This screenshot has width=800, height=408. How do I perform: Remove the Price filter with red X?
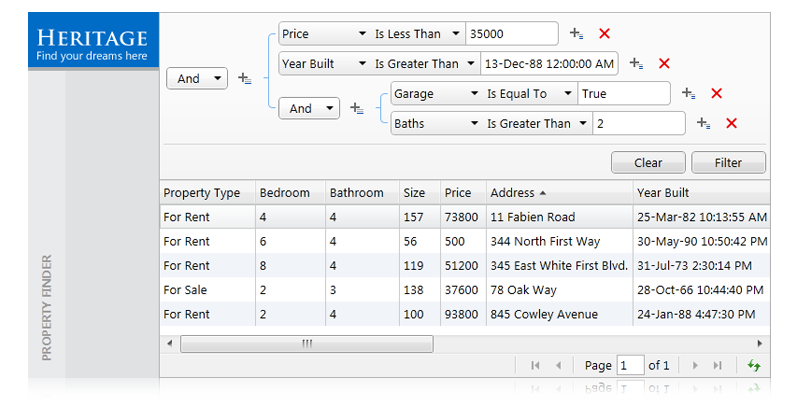(605, 34)
